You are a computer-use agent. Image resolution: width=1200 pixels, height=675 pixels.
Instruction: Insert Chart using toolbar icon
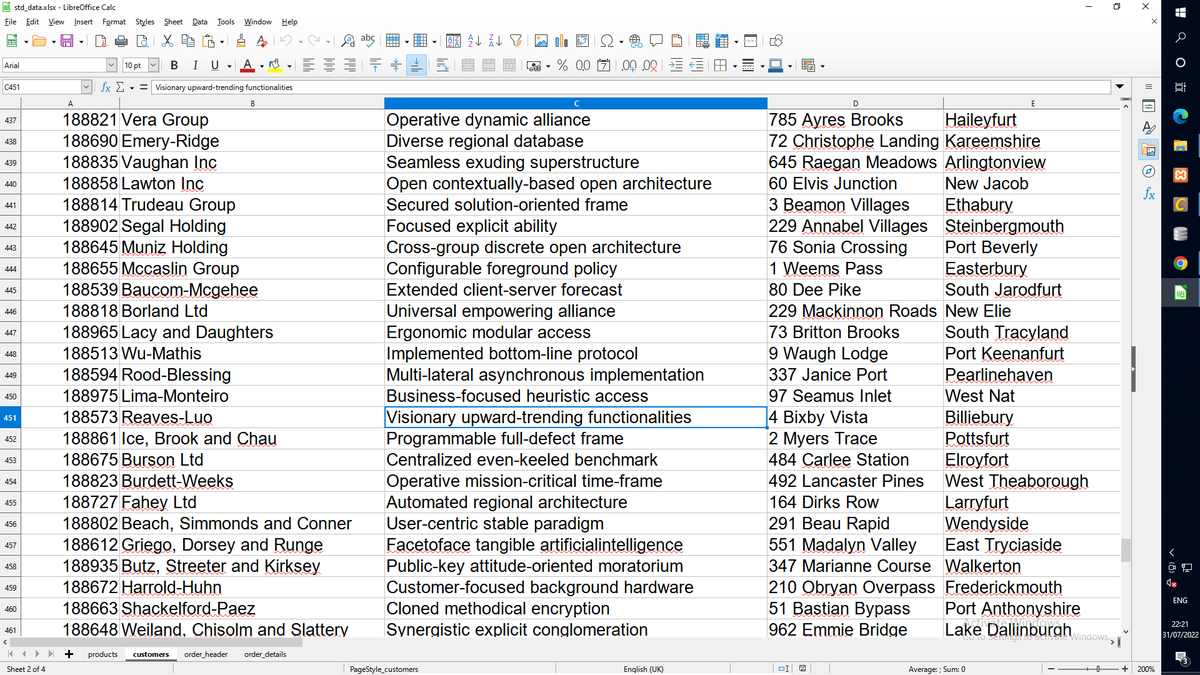(561, 41)
